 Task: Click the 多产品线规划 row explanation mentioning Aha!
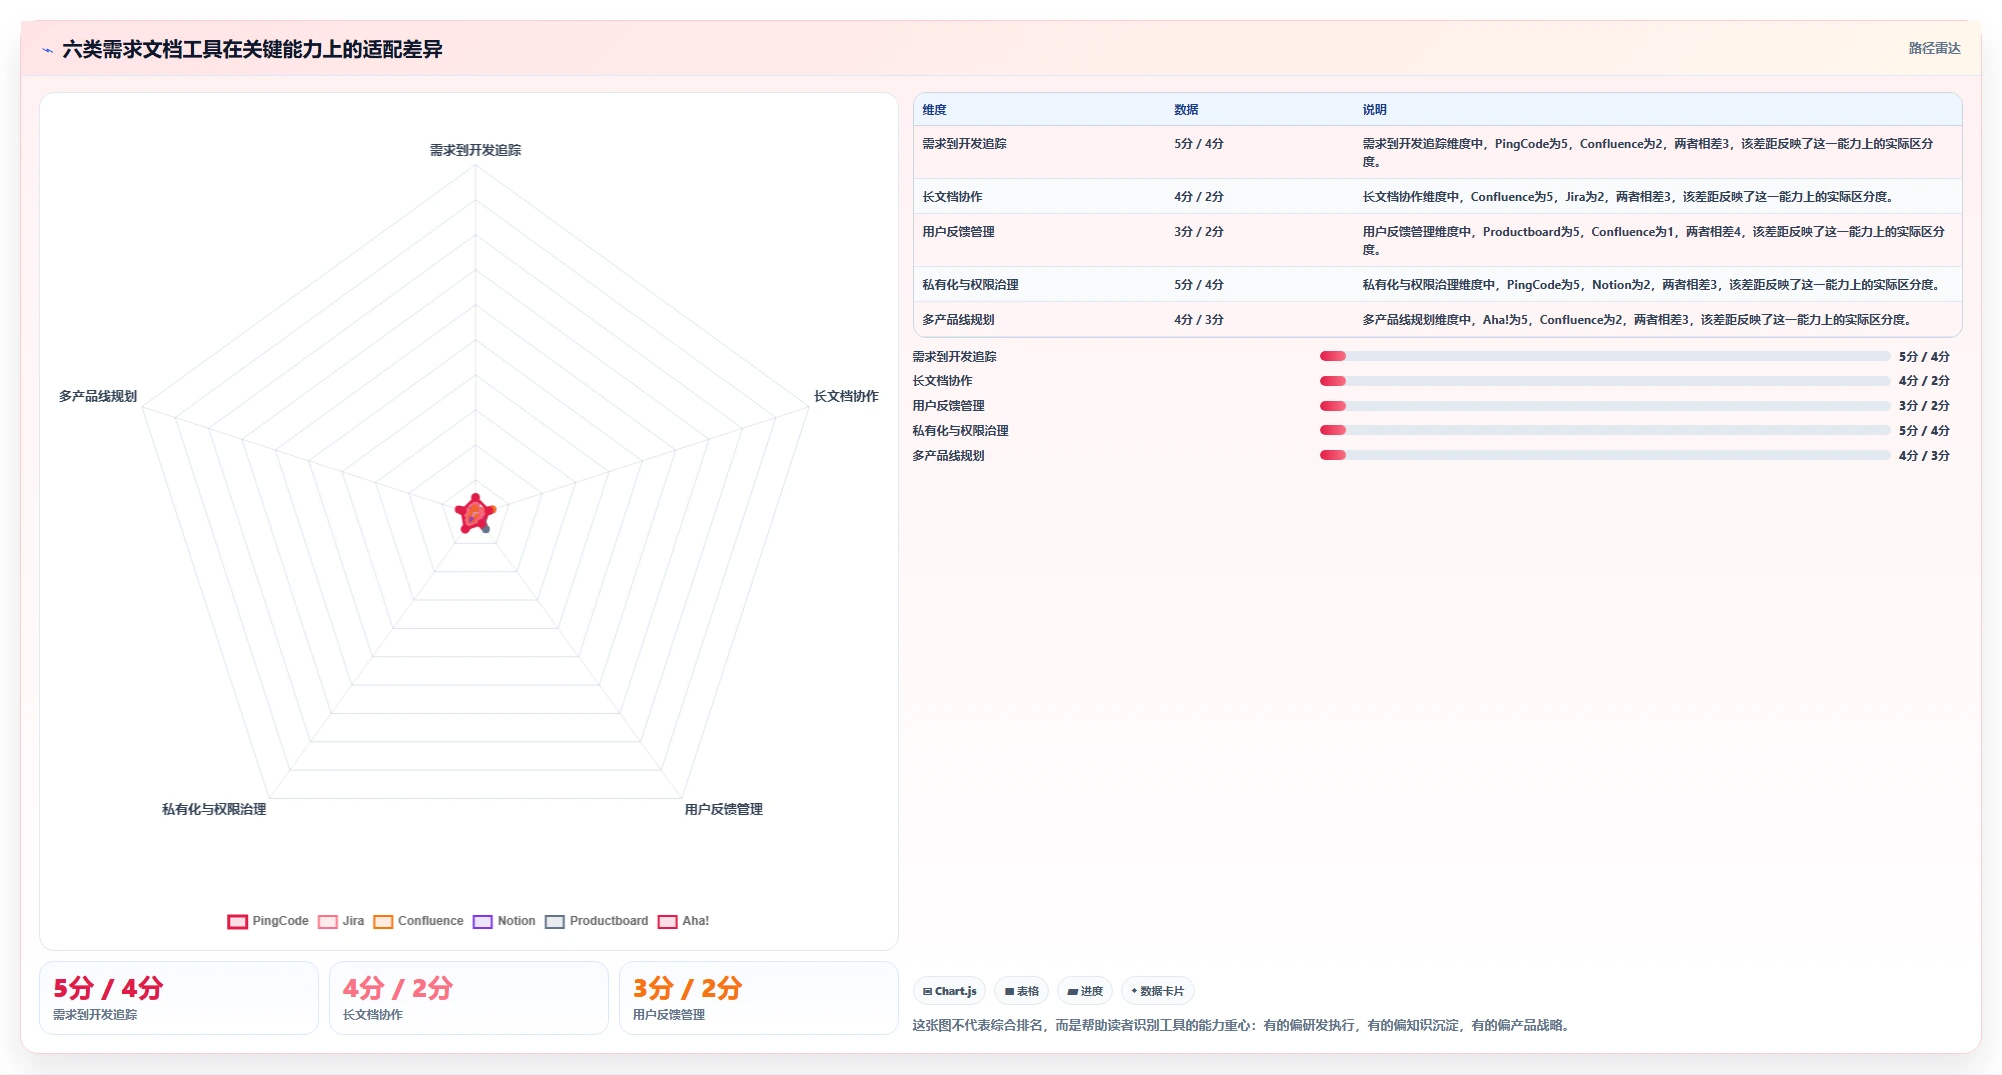(1638, 320)
